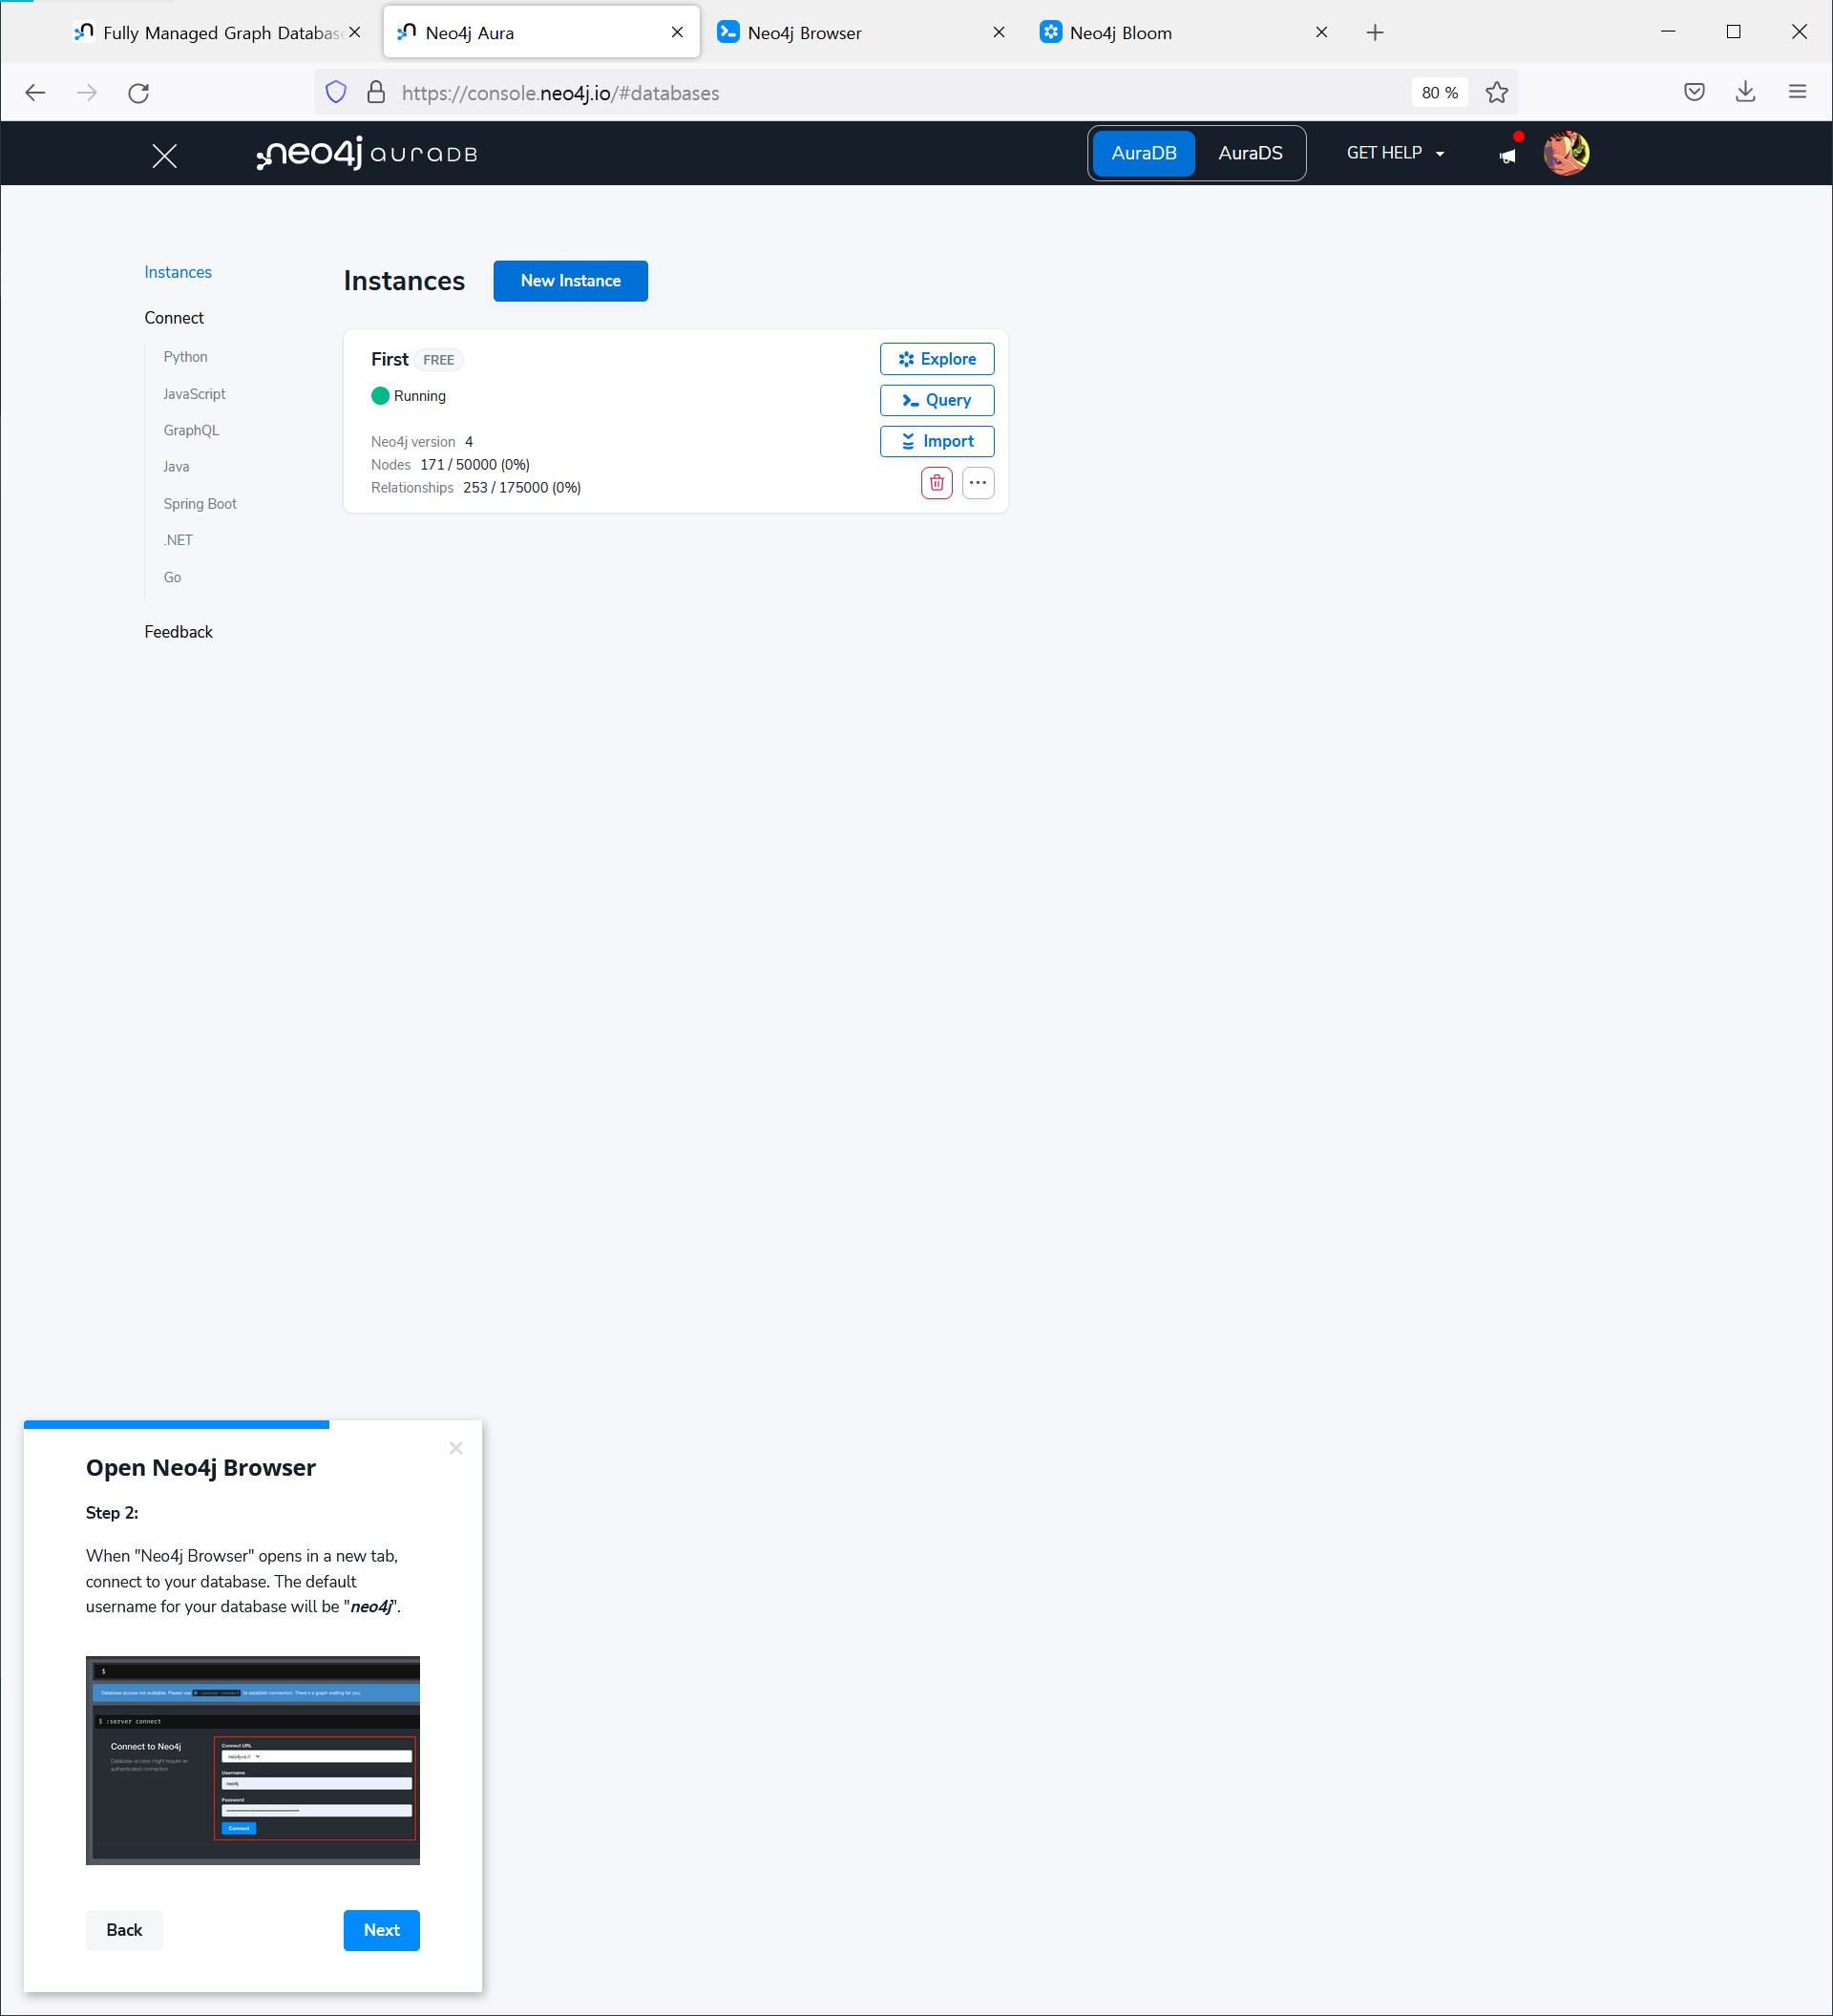Screen dimensions: 1833x2016
Task: Click Next in the tutorial popup
Action: pos(381,1930)
